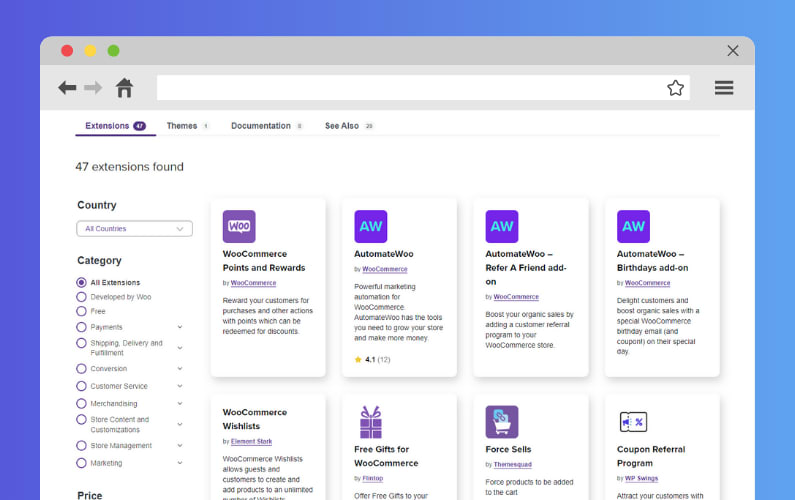Expand the Customer Service chevron
This screenshot has height=500, width=795.
tap(180, 386)
